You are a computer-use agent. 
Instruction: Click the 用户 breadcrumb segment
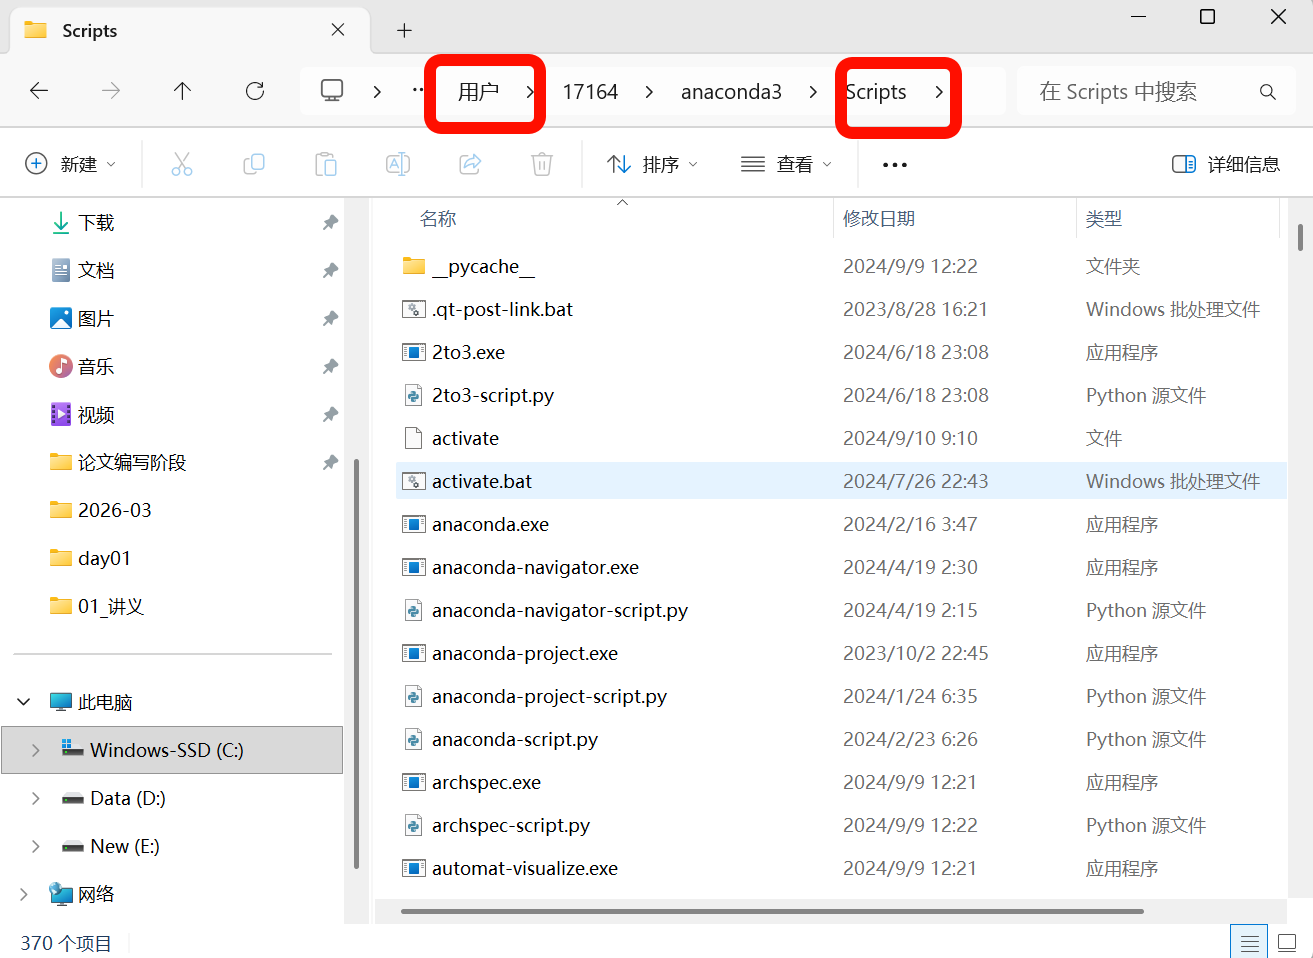click(x=478, y=92)
